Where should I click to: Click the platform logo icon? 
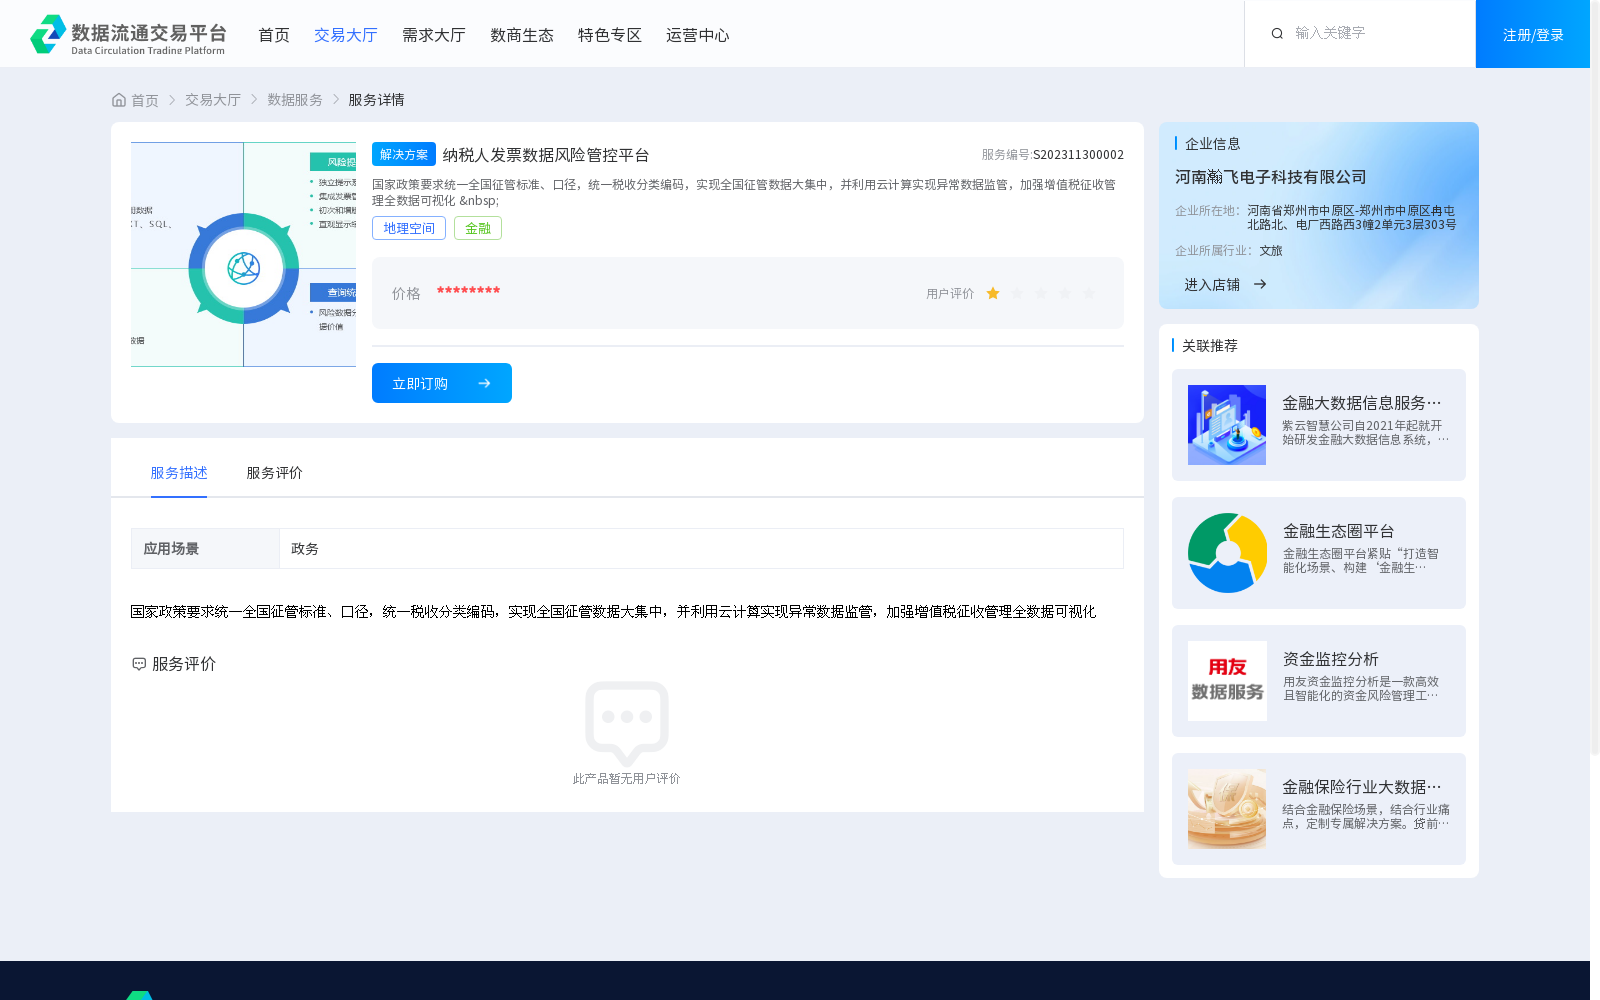[48, 34]
